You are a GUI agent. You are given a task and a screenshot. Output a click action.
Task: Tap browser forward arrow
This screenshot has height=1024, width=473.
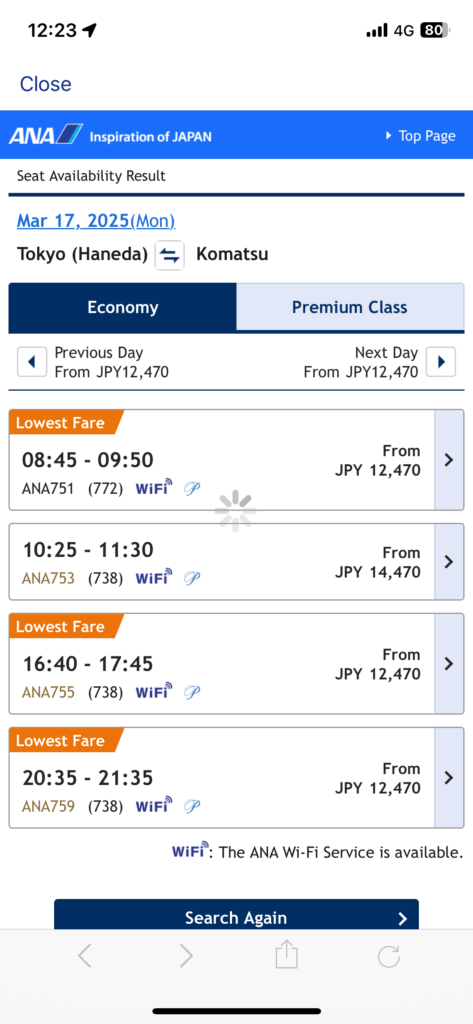[186, 957]
